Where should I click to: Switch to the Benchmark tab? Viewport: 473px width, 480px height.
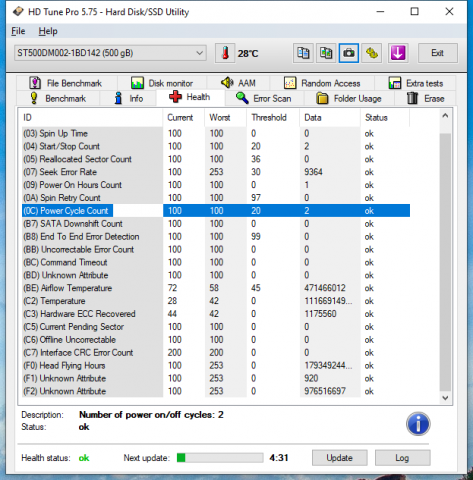pos(58,98)
